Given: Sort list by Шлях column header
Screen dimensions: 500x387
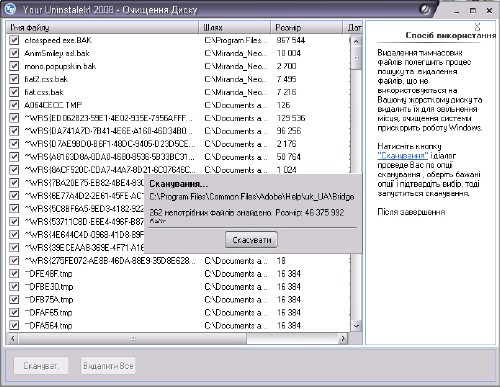Looking at the screenshot, I should click(235, 27).
